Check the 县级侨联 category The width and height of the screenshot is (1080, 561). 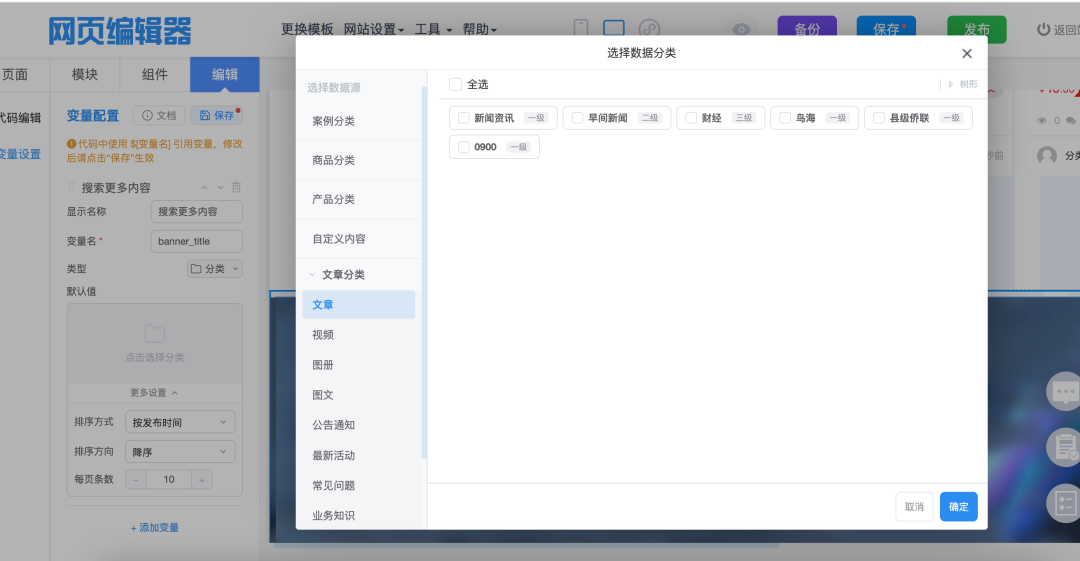tap(879, 118)
